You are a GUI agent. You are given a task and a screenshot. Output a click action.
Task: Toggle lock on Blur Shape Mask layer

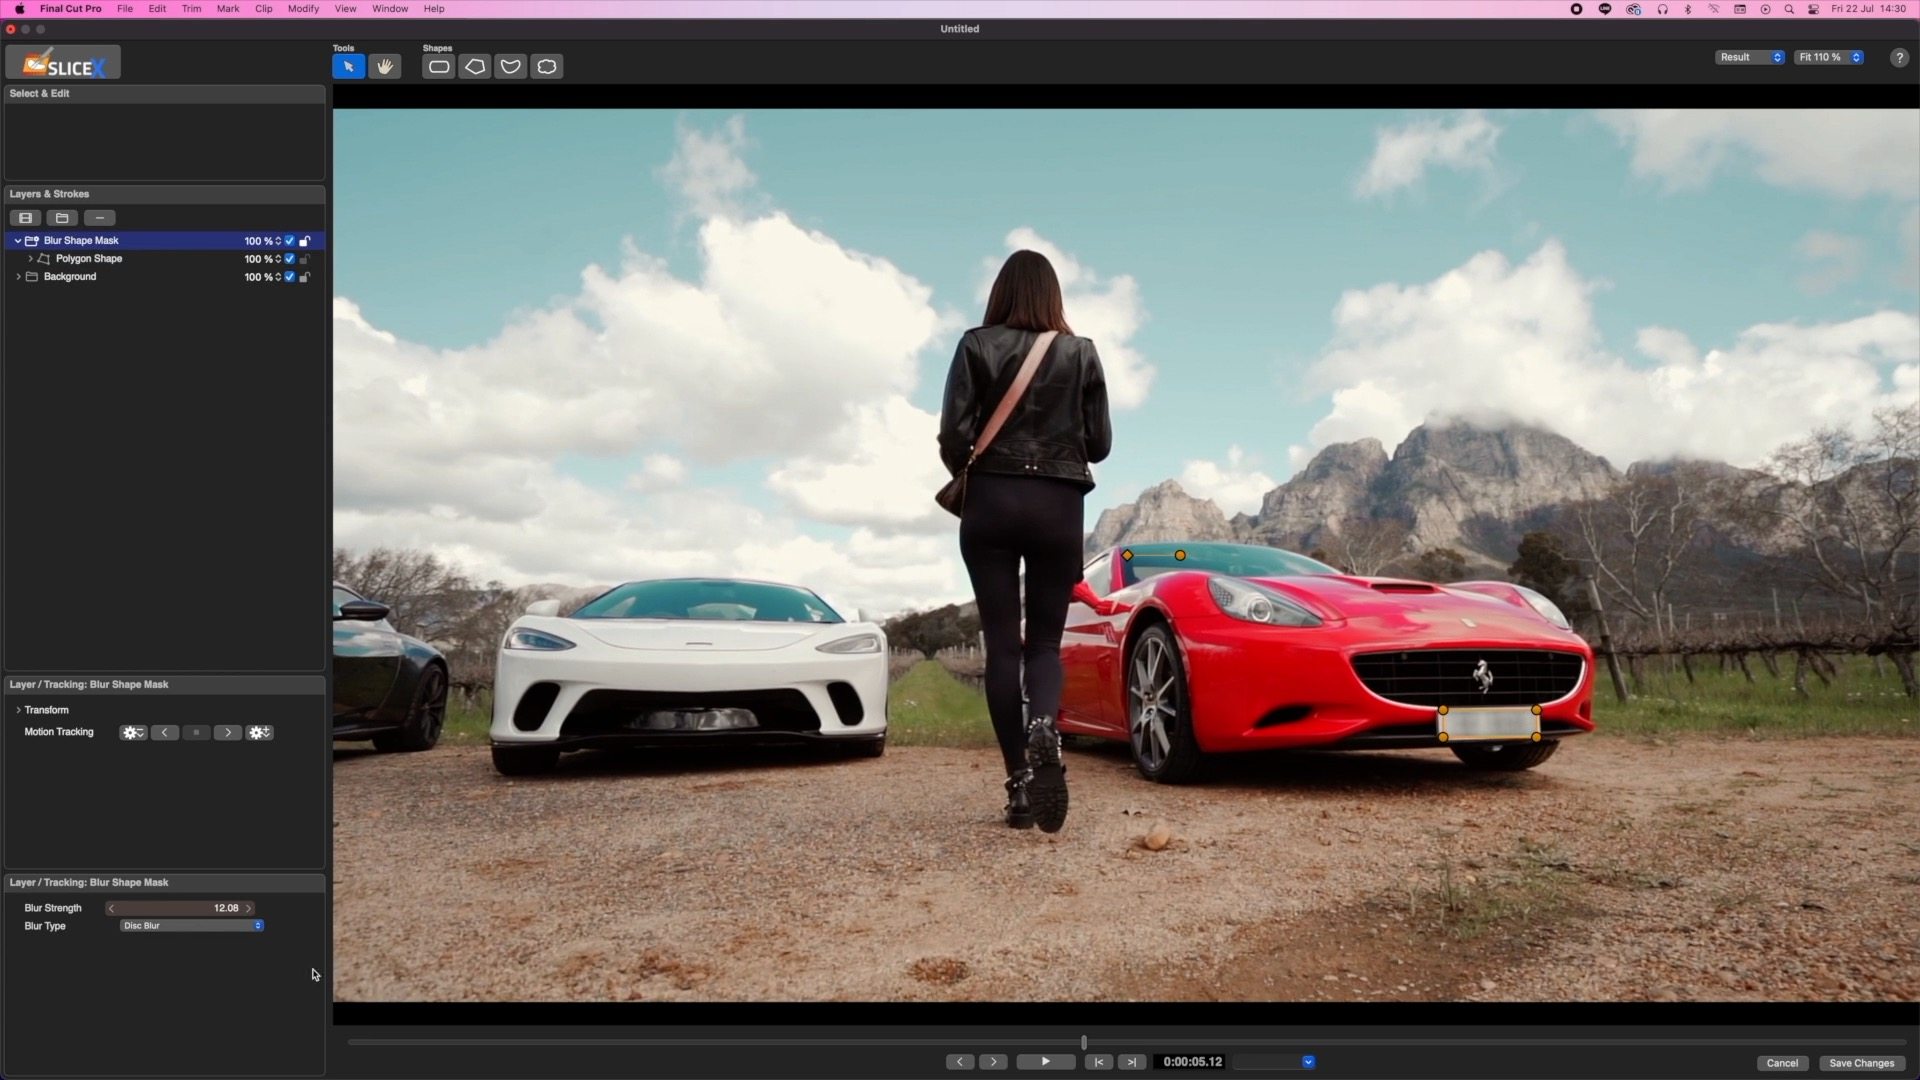tap(305, 241)
